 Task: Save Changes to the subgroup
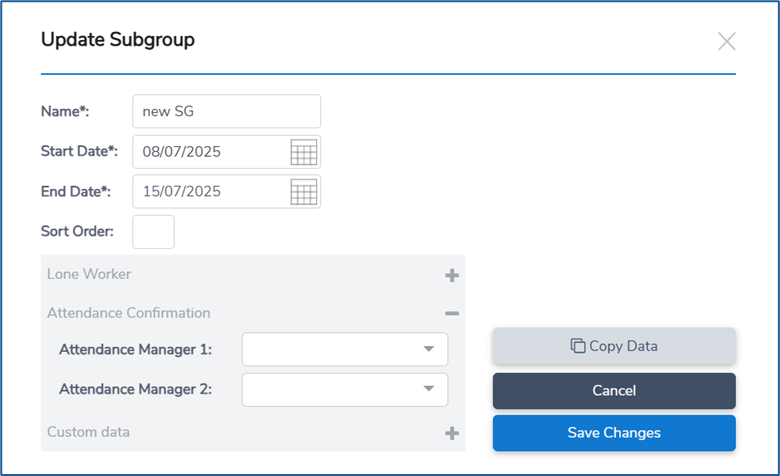(614, 433)
